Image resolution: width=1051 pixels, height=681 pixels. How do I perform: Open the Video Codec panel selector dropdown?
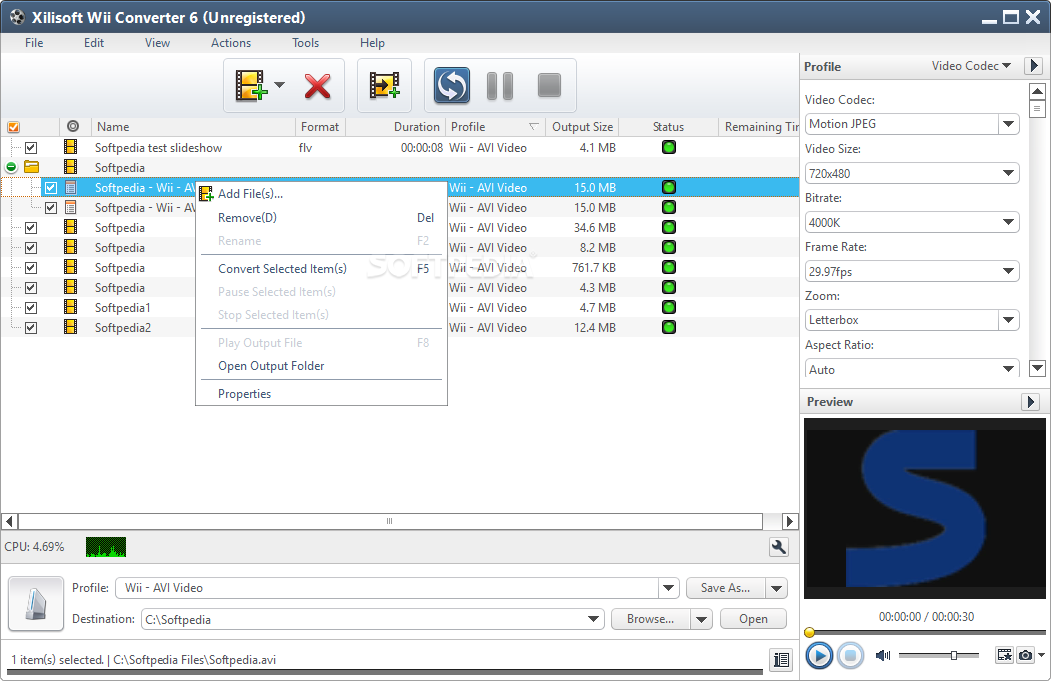coord(971,66)
